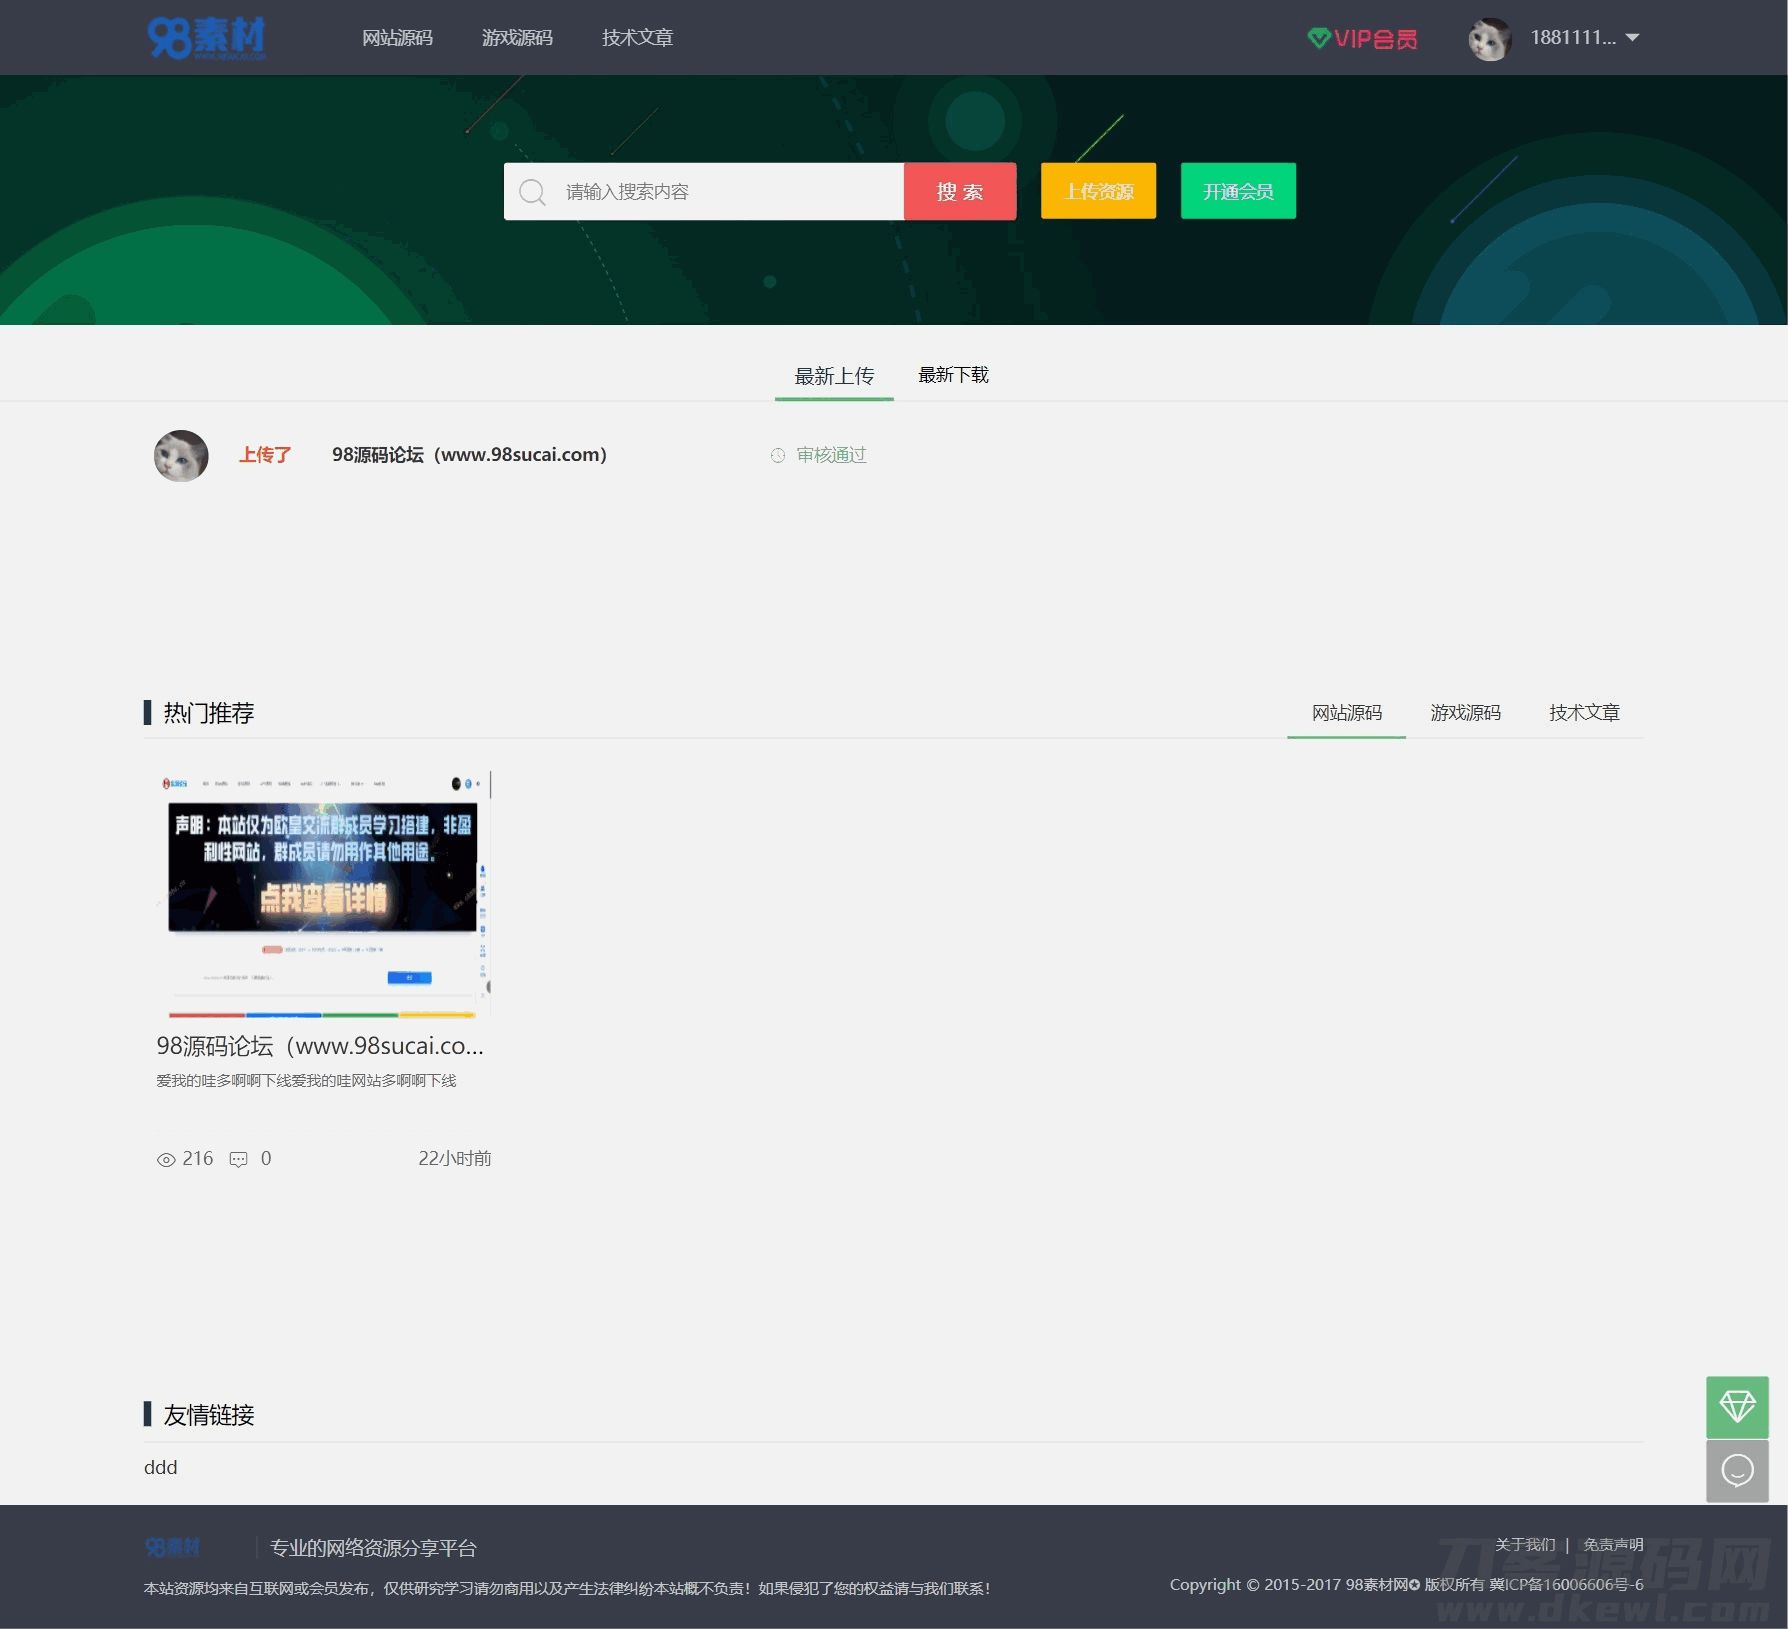Open the 98源码论坛 resource thumbnail
Viewport: 1788px width, 1629px height.
pyautogui.click(x=322, y=893)
